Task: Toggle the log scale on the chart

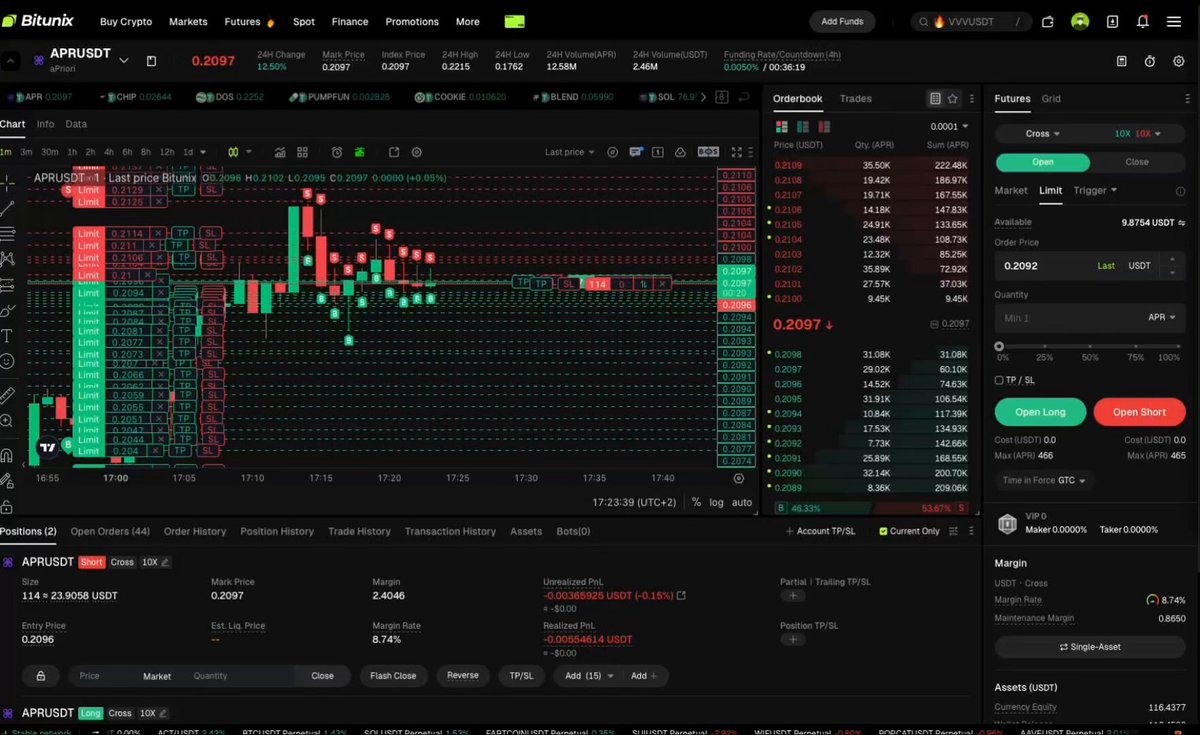Action: tap(716, 502)
